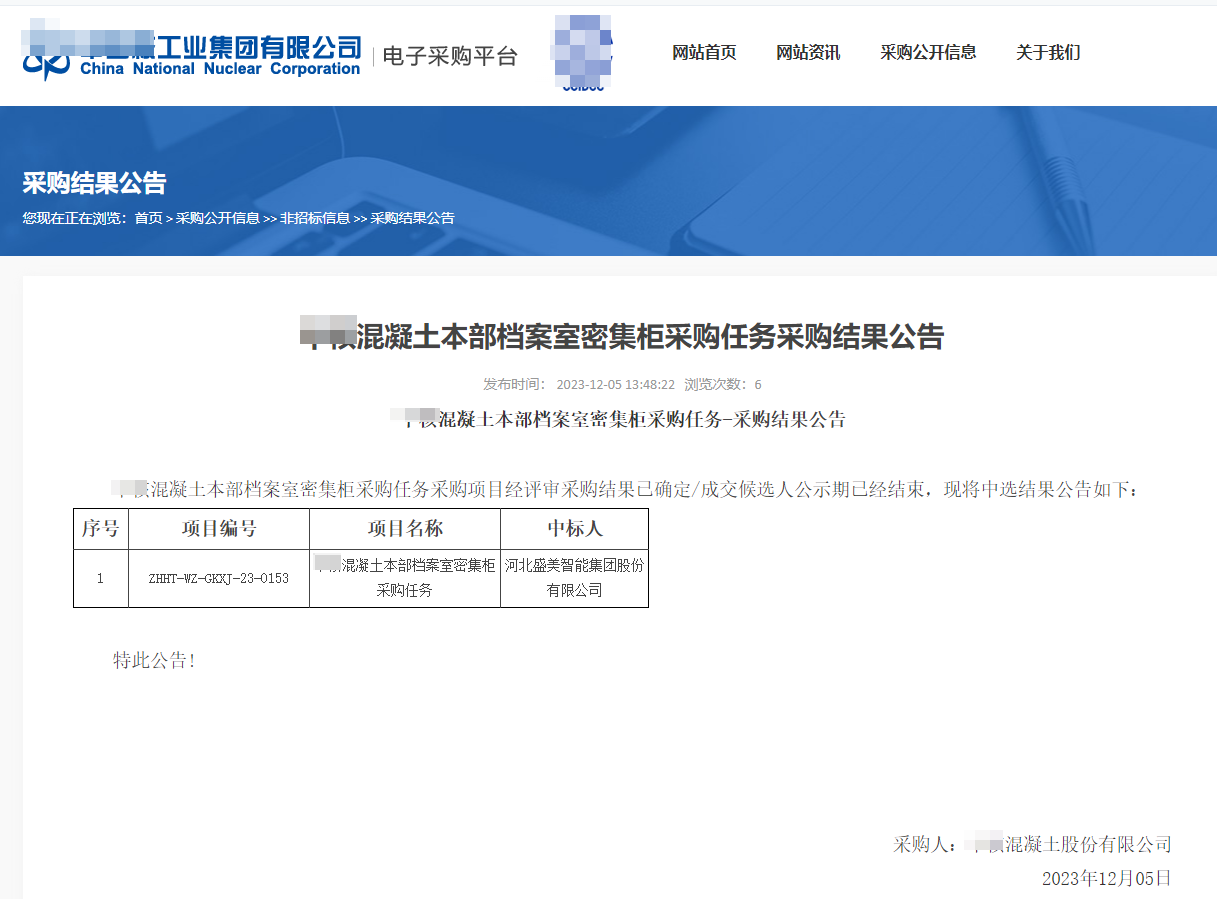Image resolution: width=1217 pixels, height=899 pixels.
Task: Click the 中标人 column header
Action: coord(574,529)
